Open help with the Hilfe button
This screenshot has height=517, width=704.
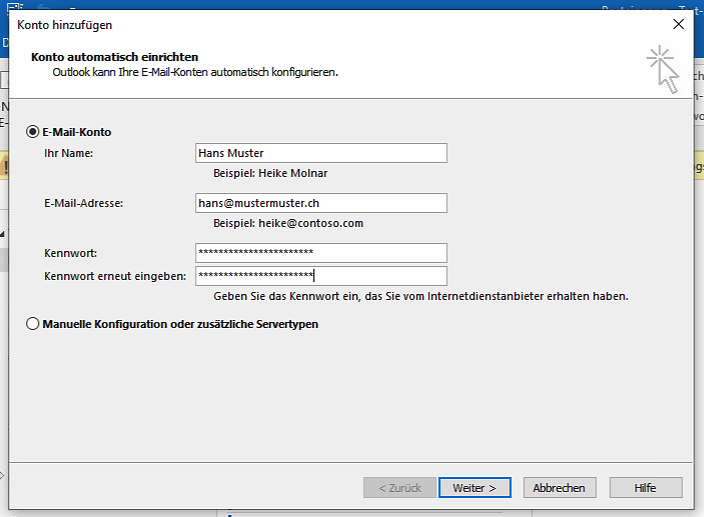tap(645, 488)
